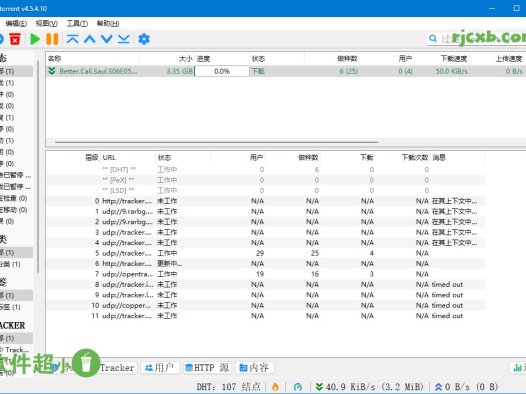Viewport: 526px width, 394px height.
Task: Click the 3.35 GiB size cell
Action: 180,71
